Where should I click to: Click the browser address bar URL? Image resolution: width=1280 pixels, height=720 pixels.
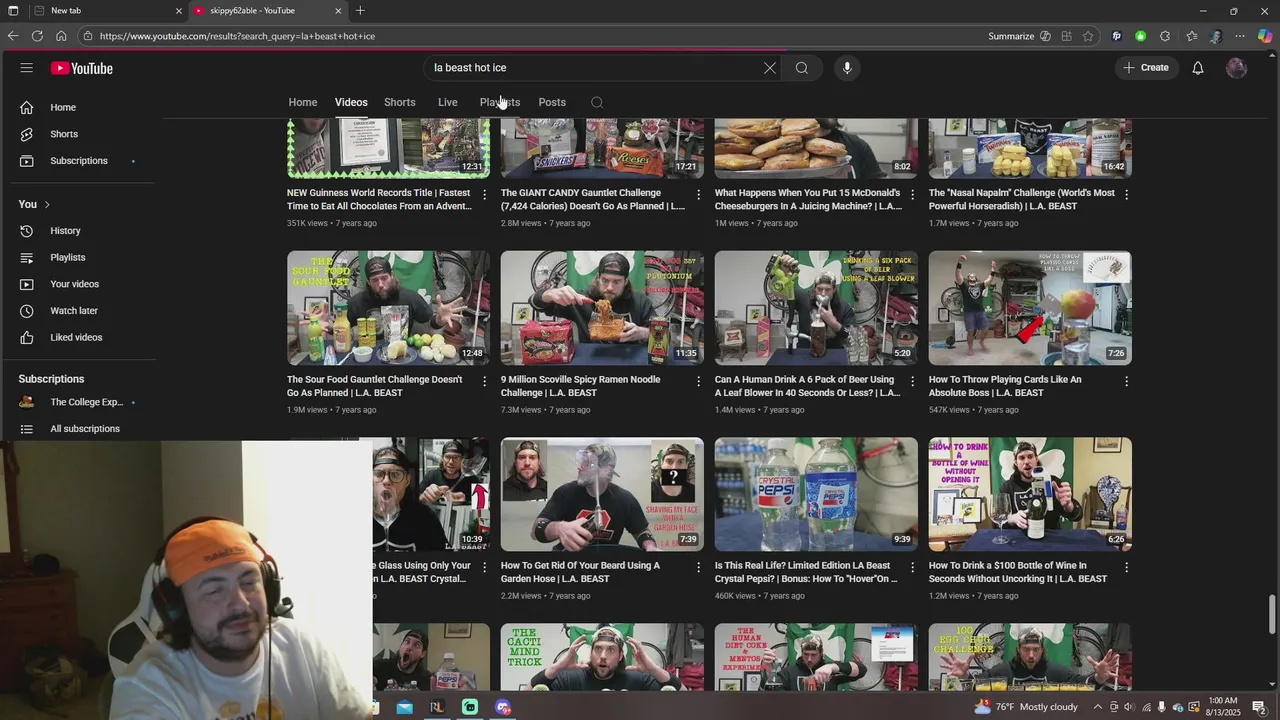click(238, 36)
